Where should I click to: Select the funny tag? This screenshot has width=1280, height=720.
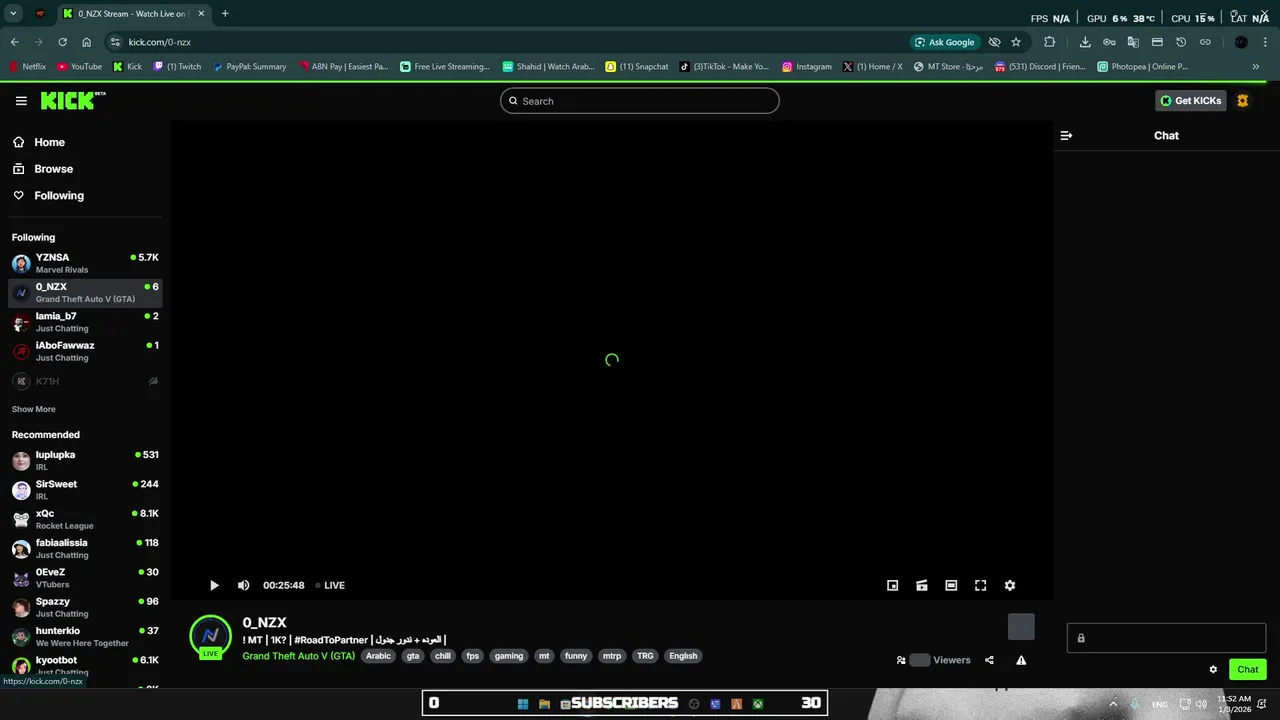(576, 656)
